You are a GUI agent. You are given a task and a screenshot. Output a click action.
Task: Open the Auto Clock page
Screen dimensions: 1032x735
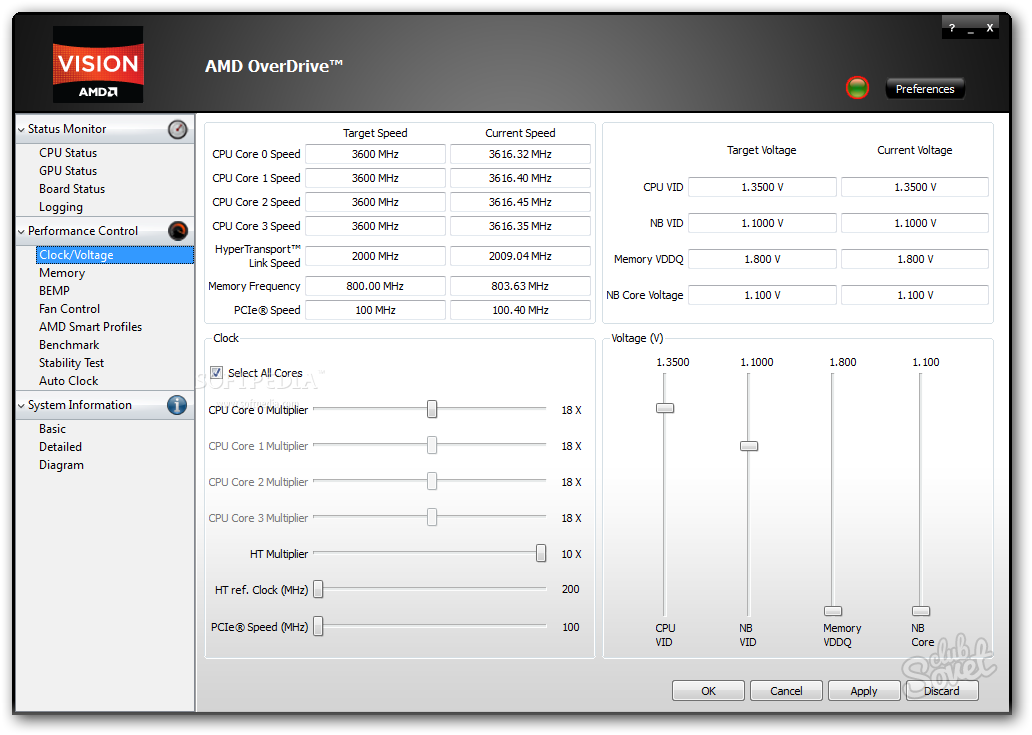(68, 381)
